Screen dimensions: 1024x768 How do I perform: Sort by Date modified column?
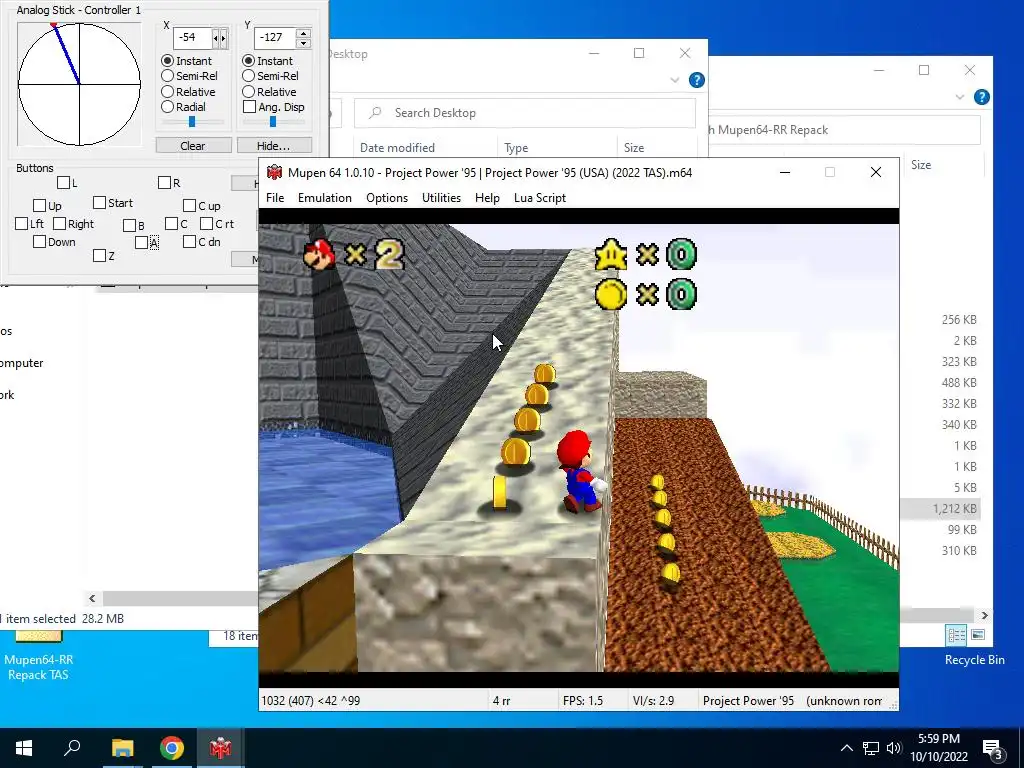coord(397,148)
